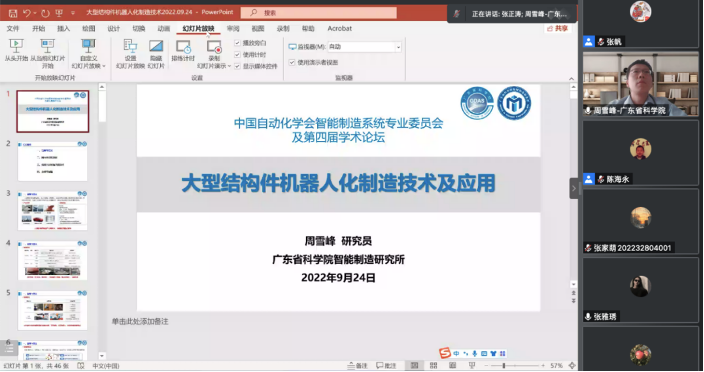Click the Sogou input method S logo

[444, 353]
